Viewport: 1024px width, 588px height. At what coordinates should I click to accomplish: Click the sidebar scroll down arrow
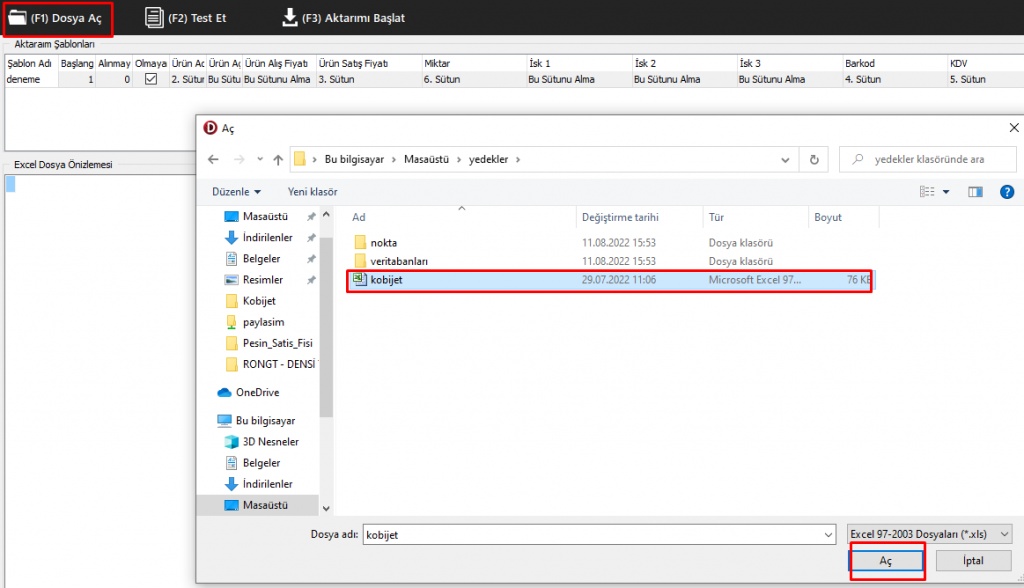pos(326,508)
